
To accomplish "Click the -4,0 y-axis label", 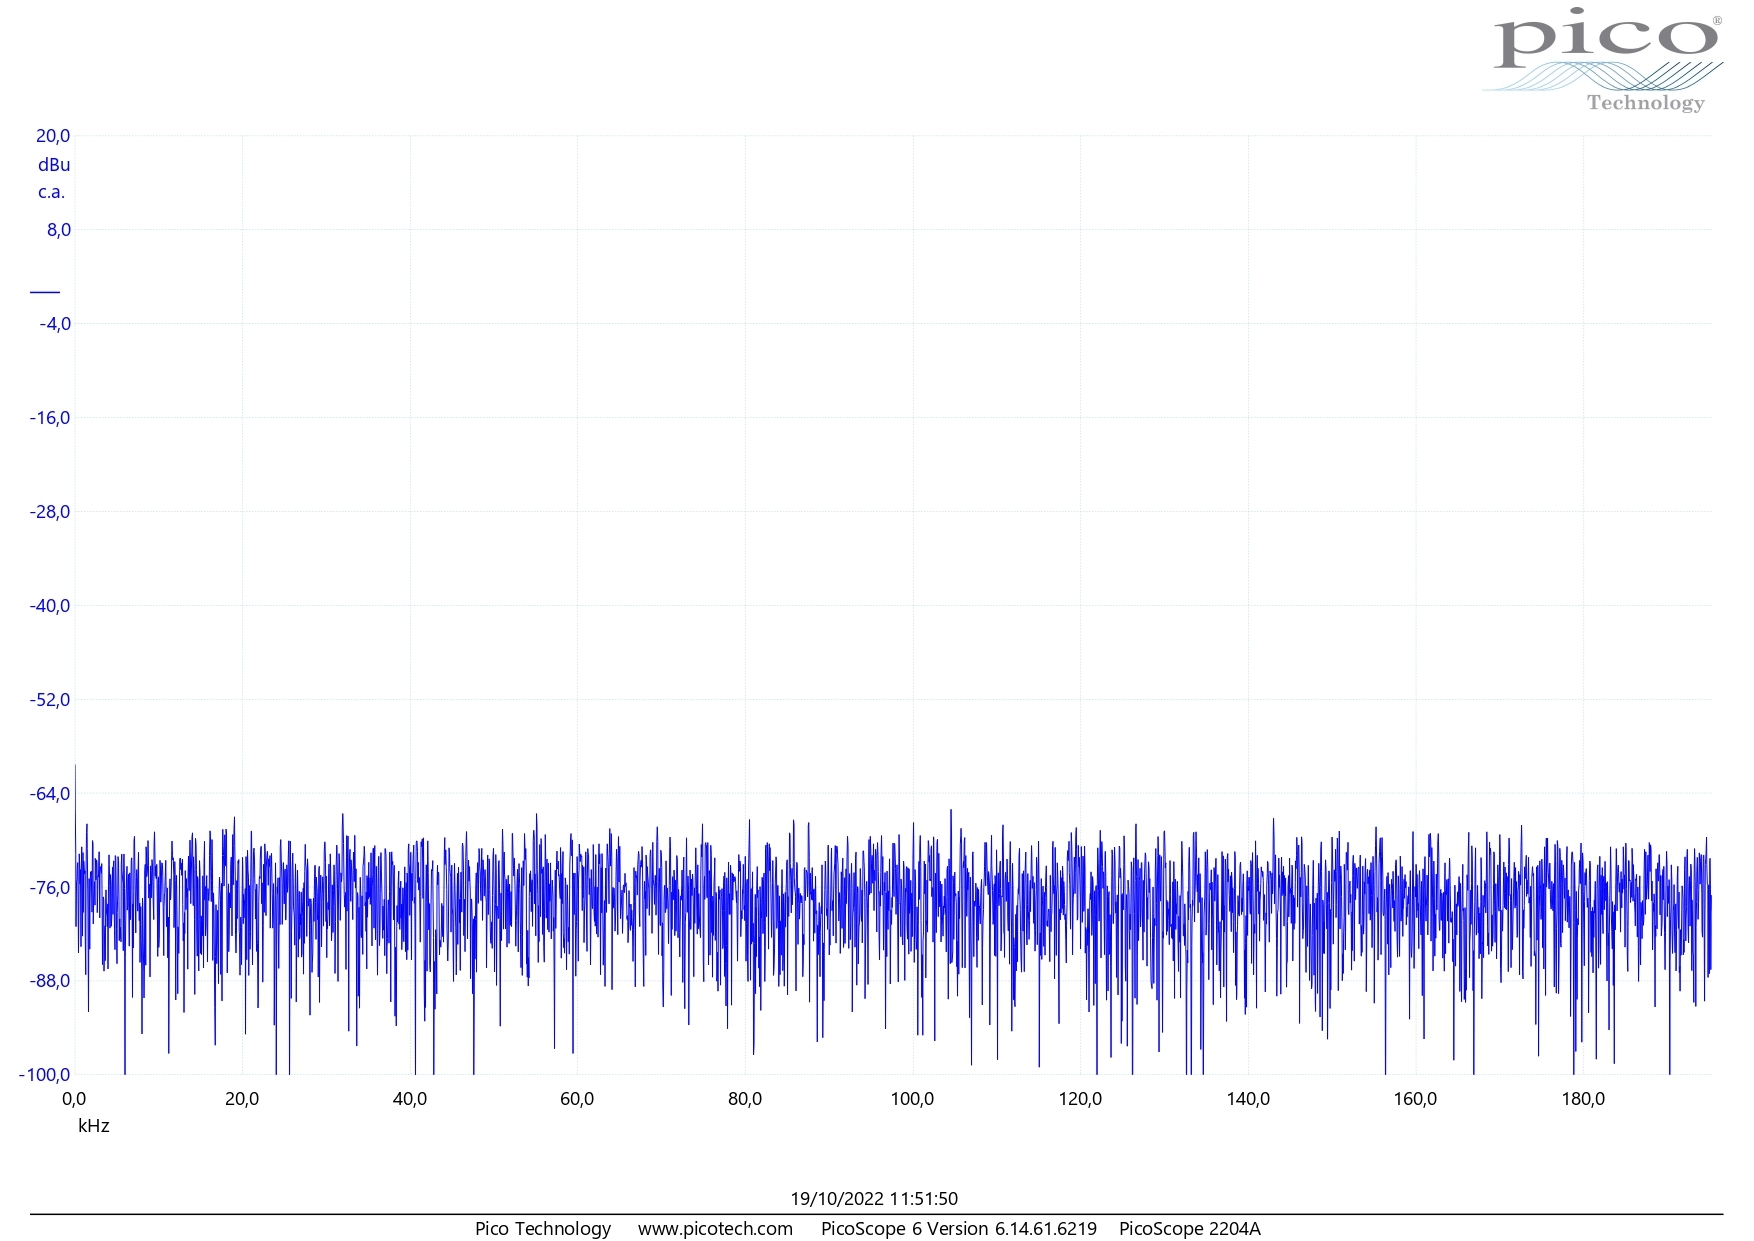I will click(x=55, y=324).
